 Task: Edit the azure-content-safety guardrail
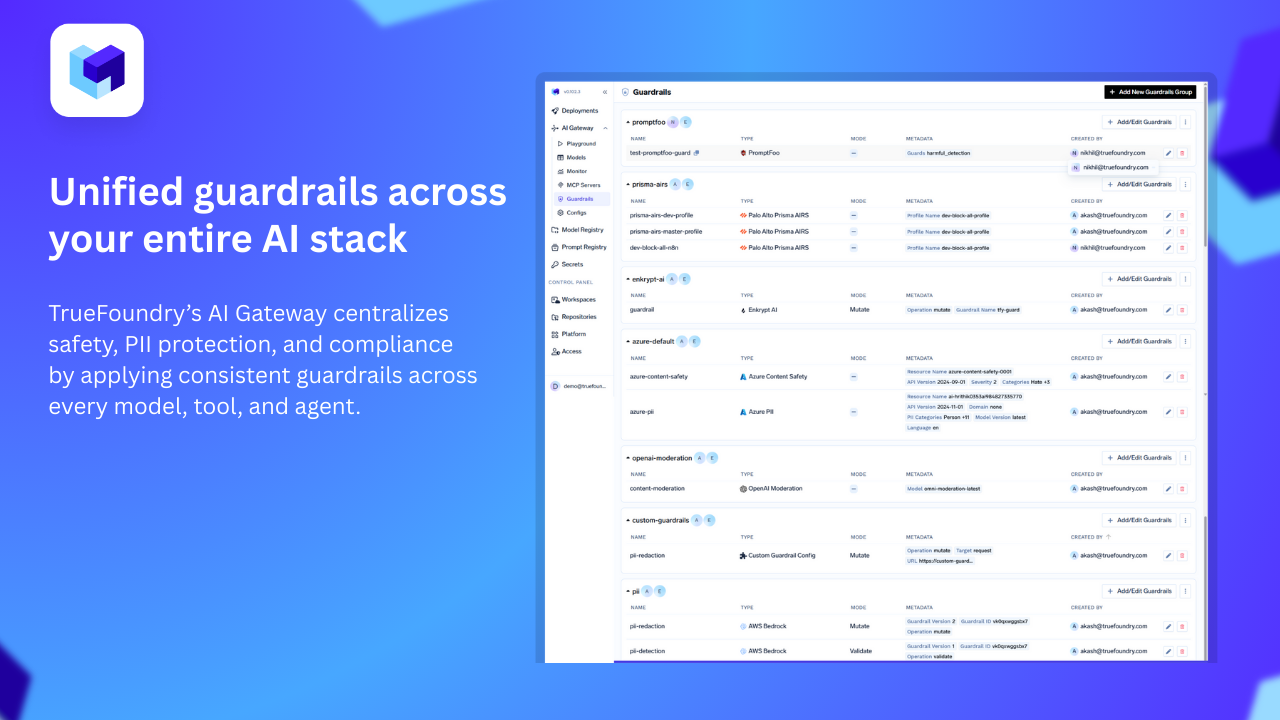click(x=1168, y=377)
